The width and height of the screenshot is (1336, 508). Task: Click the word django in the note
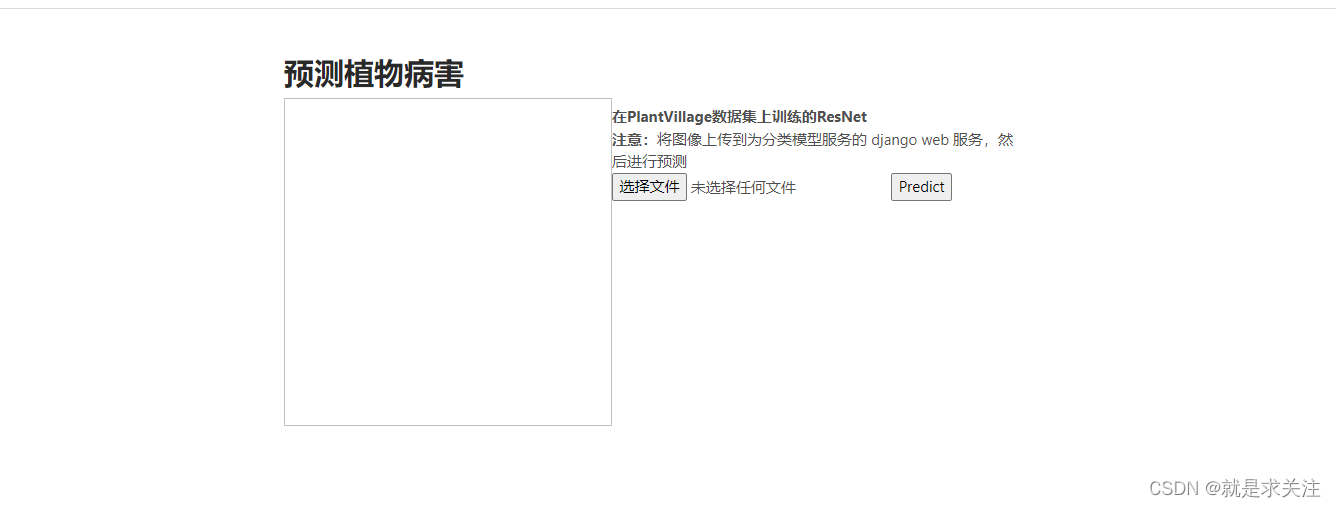[x=894, y=140]
